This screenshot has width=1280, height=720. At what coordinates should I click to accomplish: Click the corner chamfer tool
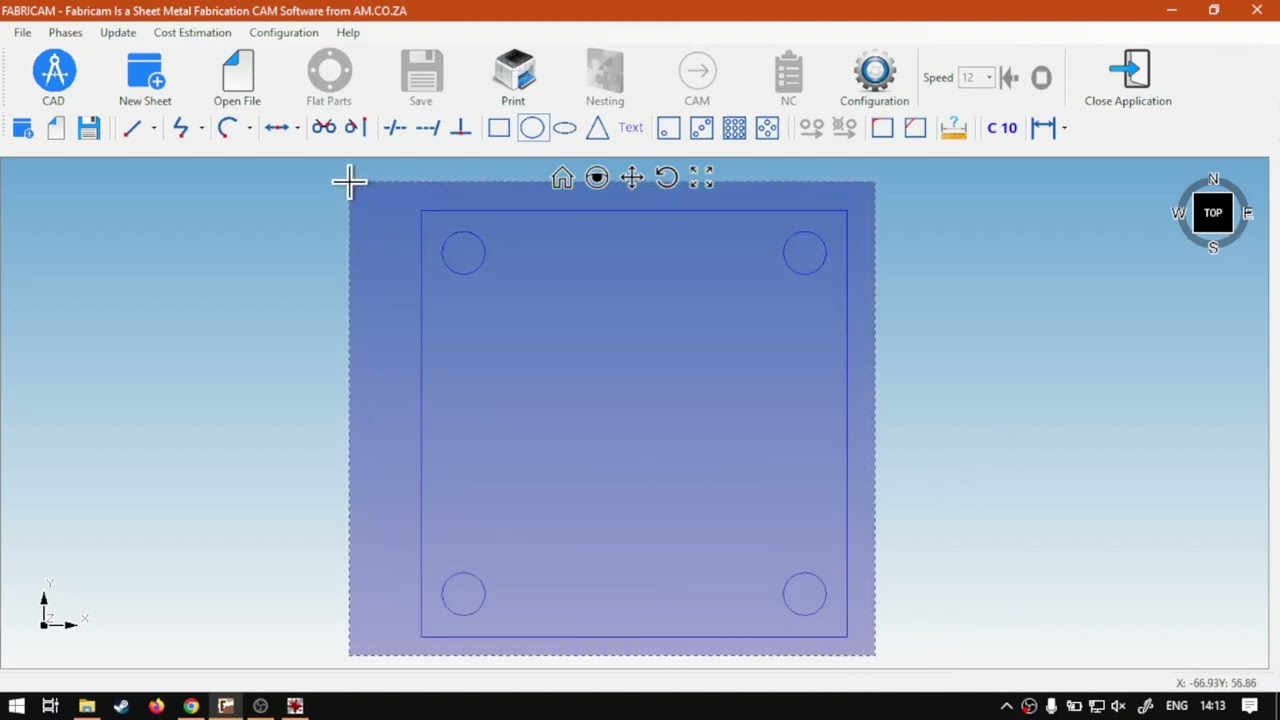[915, 128]
